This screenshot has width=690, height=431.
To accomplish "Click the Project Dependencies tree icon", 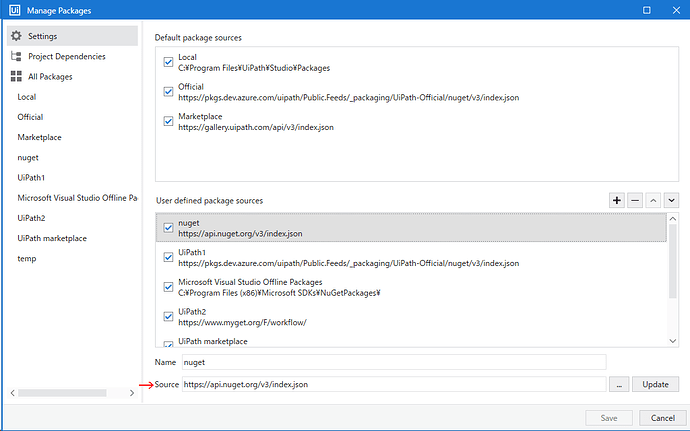I will pyautogui.click(x=16, y=56).
